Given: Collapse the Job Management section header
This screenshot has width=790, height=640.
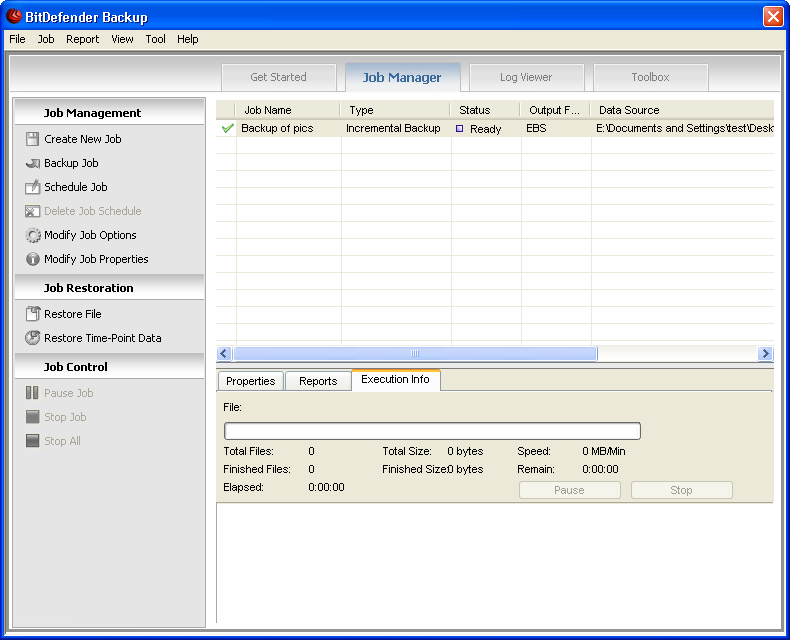Looking at the screenshot, I should [109, 112].
